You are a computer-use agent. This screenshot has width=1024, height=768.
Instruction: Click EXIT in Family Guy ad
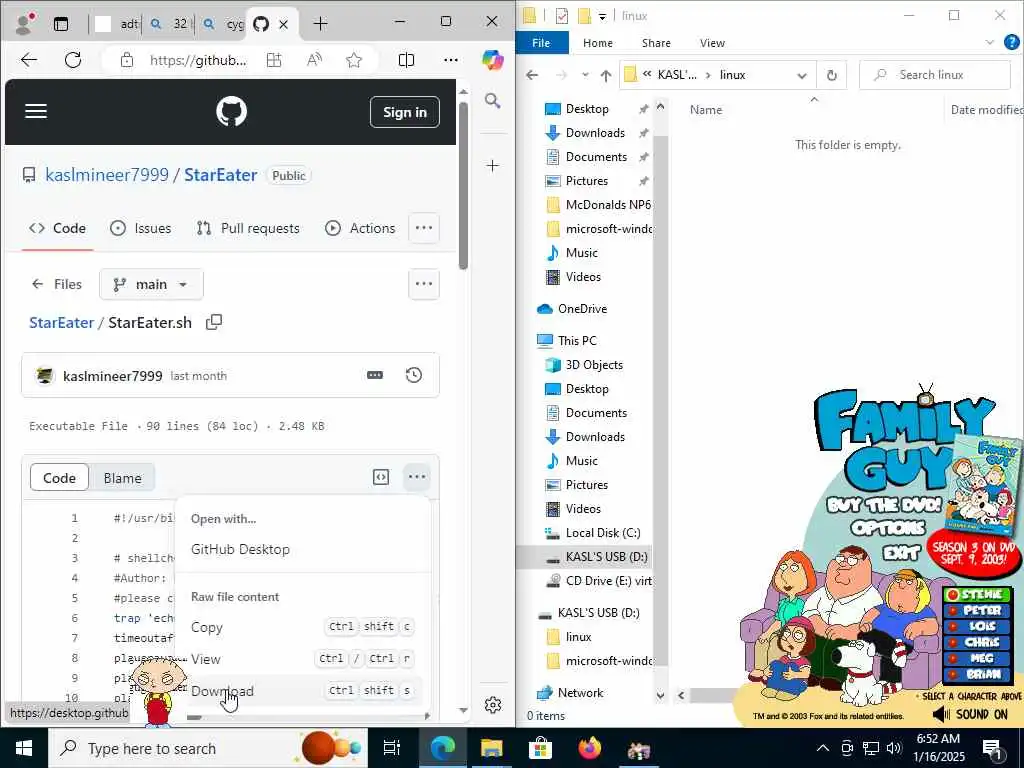click(x=901, y=553)
